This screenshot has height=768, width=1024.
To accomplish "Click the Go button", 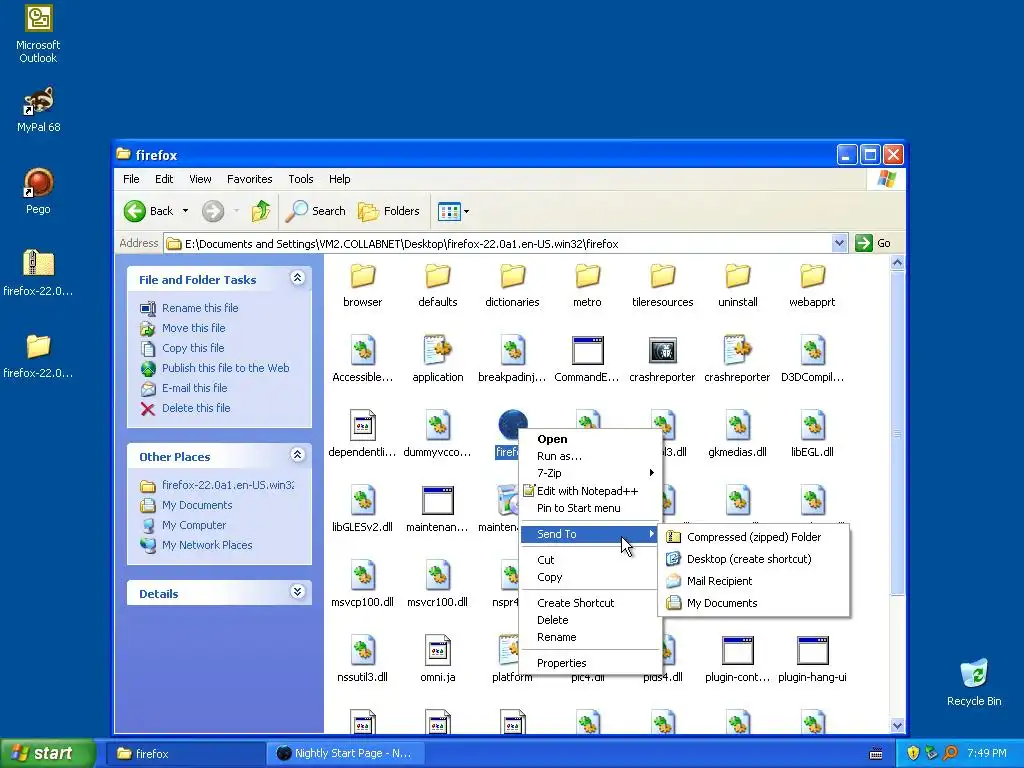I will coord(873,243).
